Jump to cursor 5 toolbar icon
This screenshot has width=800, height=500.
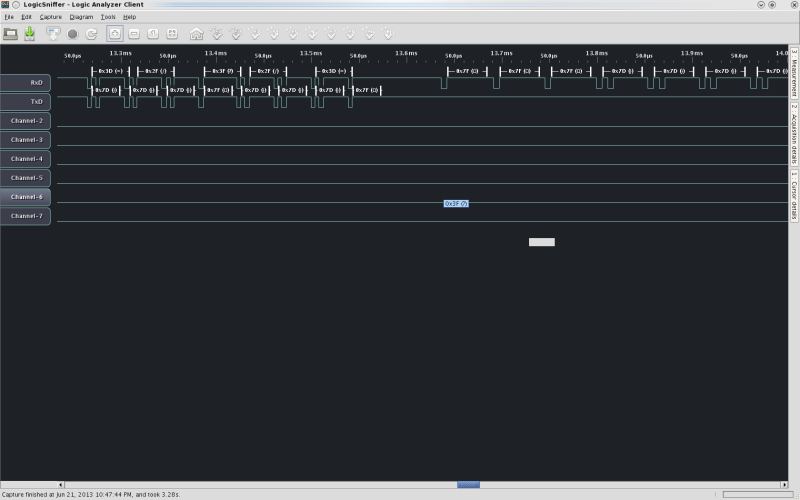point(293,34)
